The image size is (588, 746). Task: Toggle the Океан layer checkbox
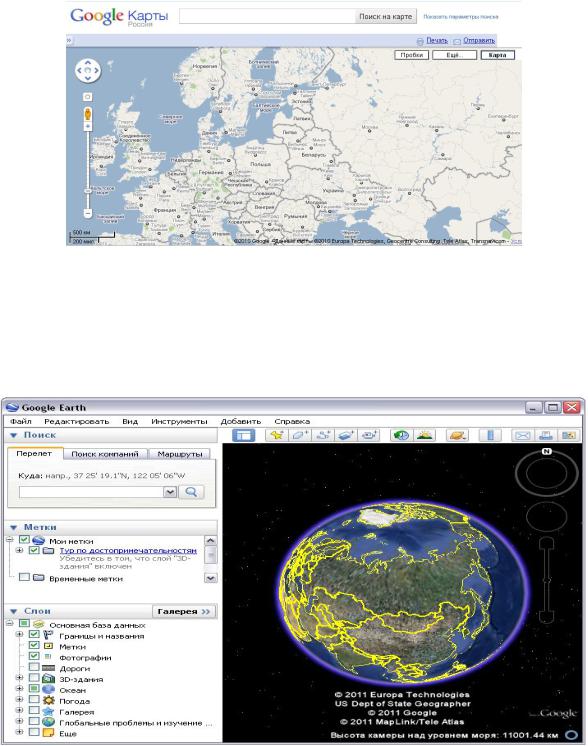34,688
